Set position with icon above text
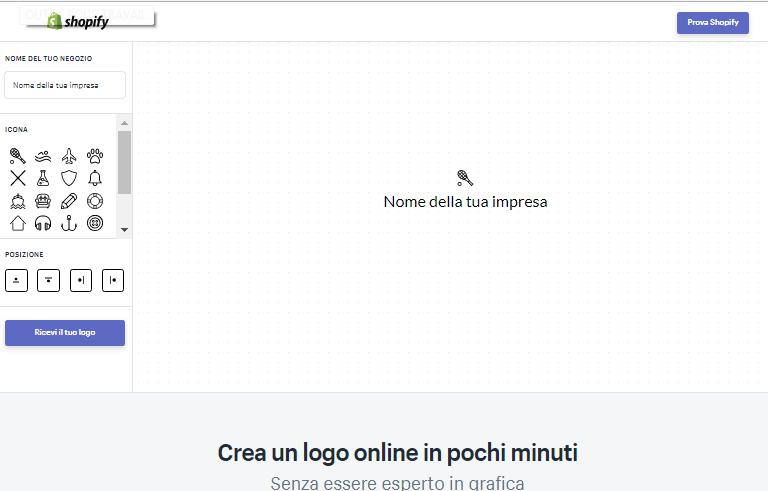Screen dimensions: 768x491 (16, 281)
